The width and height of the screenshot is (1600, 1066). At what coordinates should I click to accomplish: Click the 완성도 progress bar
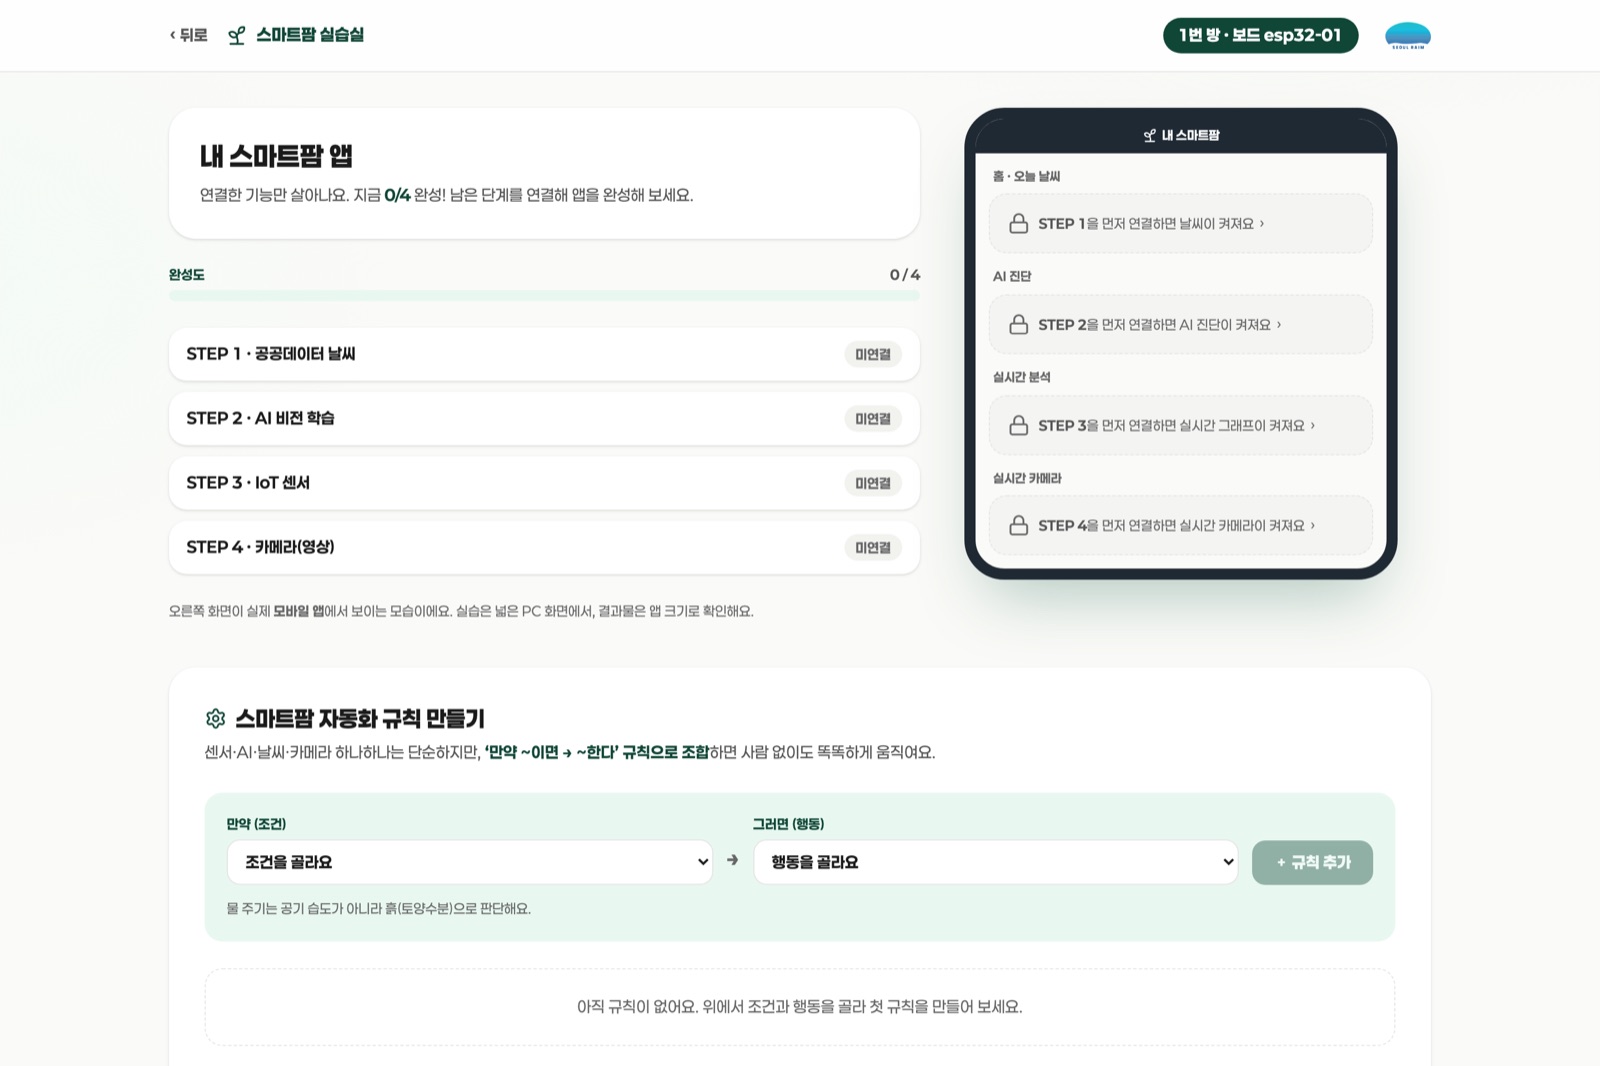544,296
